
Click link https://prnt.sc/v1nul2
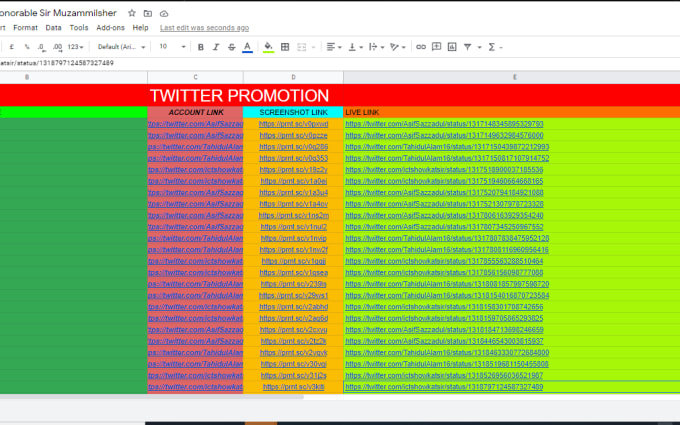coord(294,227)
